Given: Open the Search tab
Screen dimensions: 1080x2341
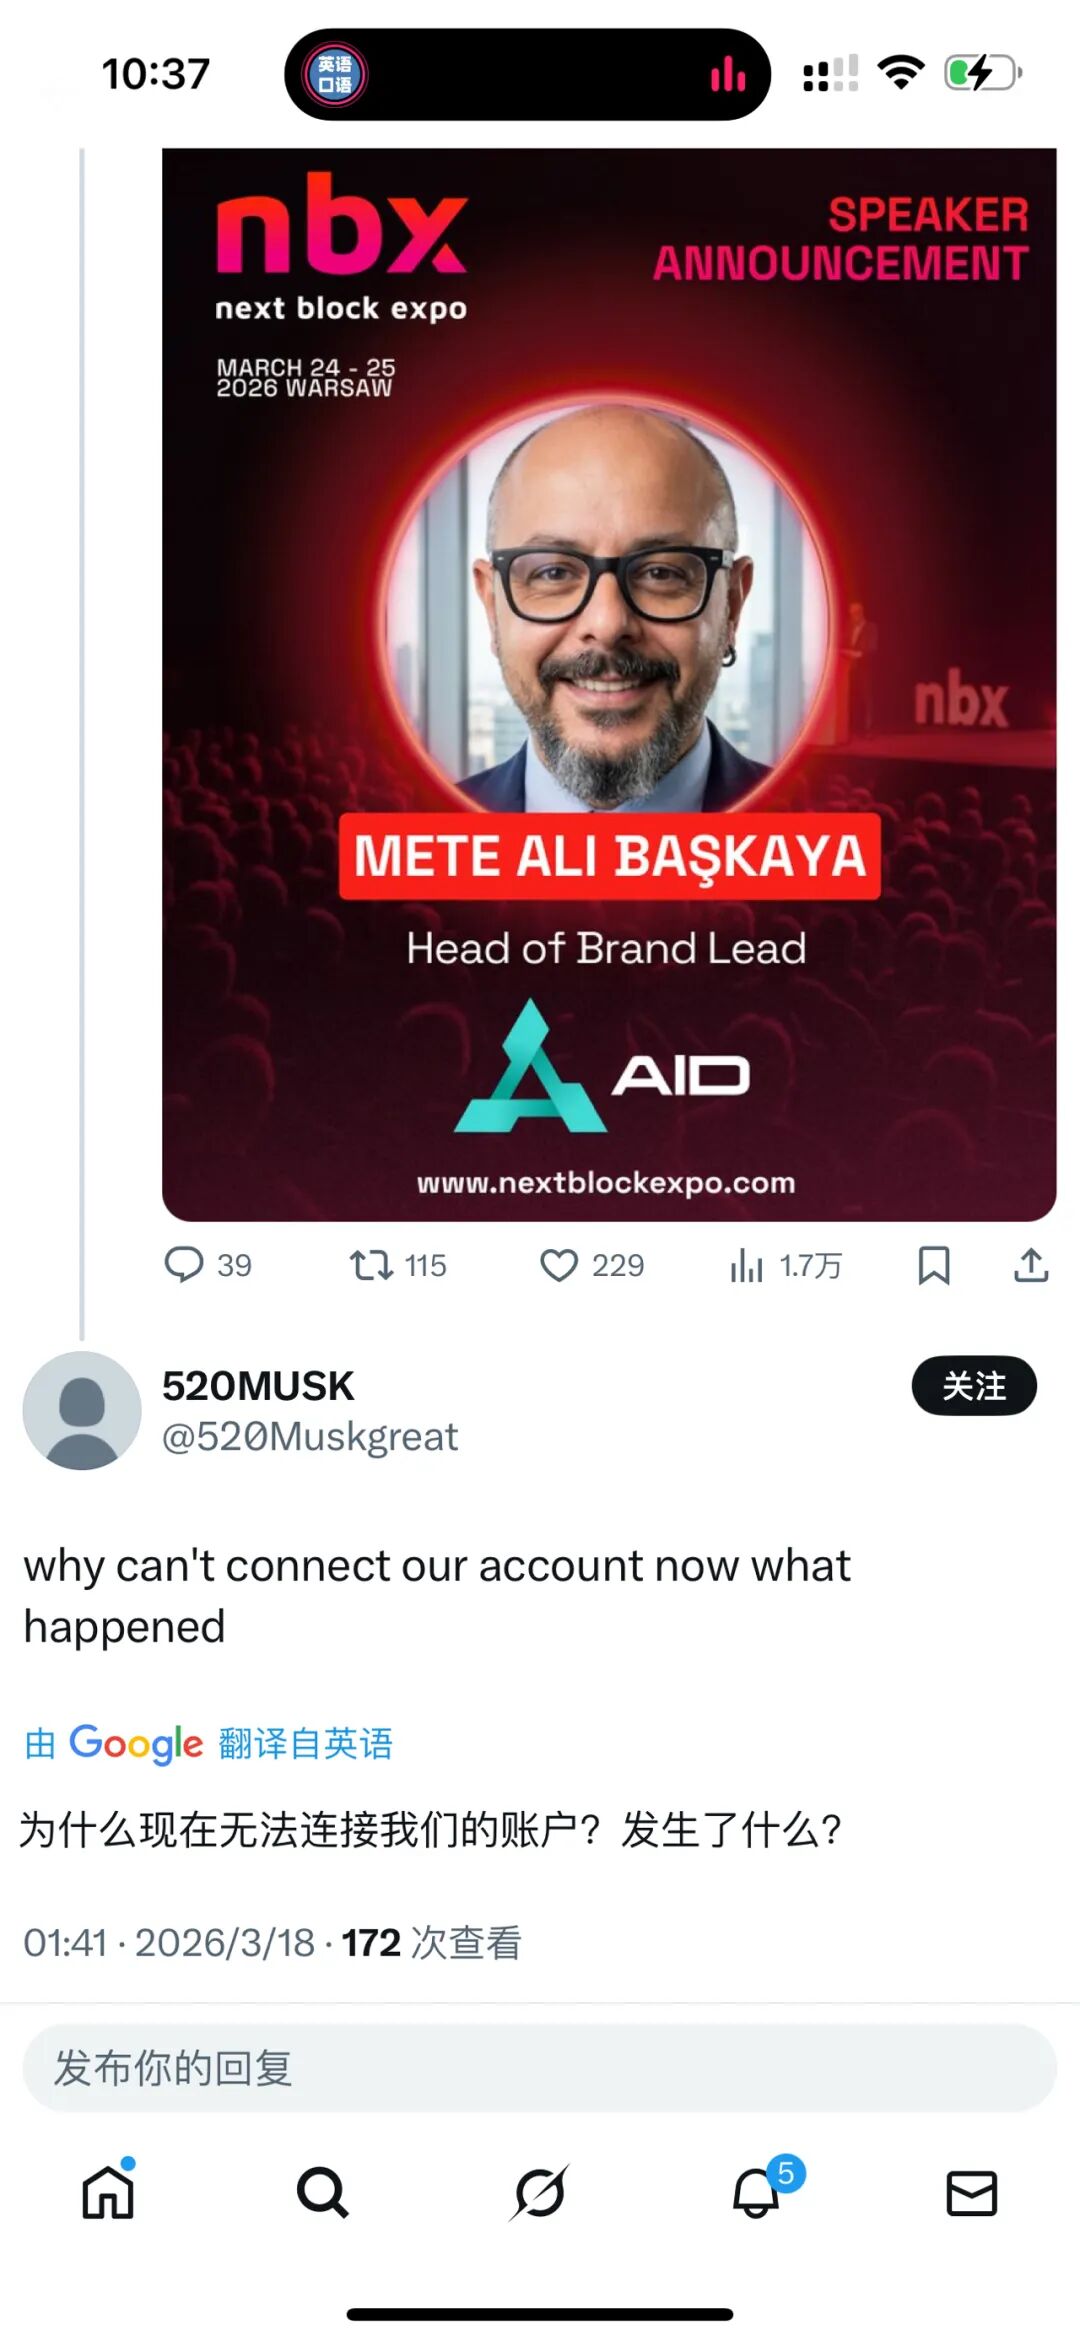Looking at the screenshot, I should click(x=323, y=2194).
